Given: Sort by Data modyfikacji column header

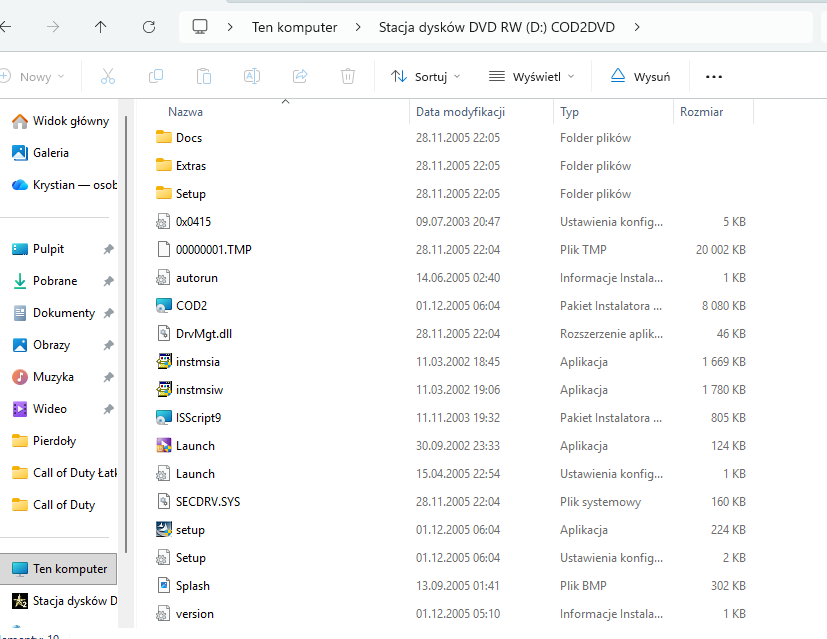Looking at the screenshot, I should 460,112.
